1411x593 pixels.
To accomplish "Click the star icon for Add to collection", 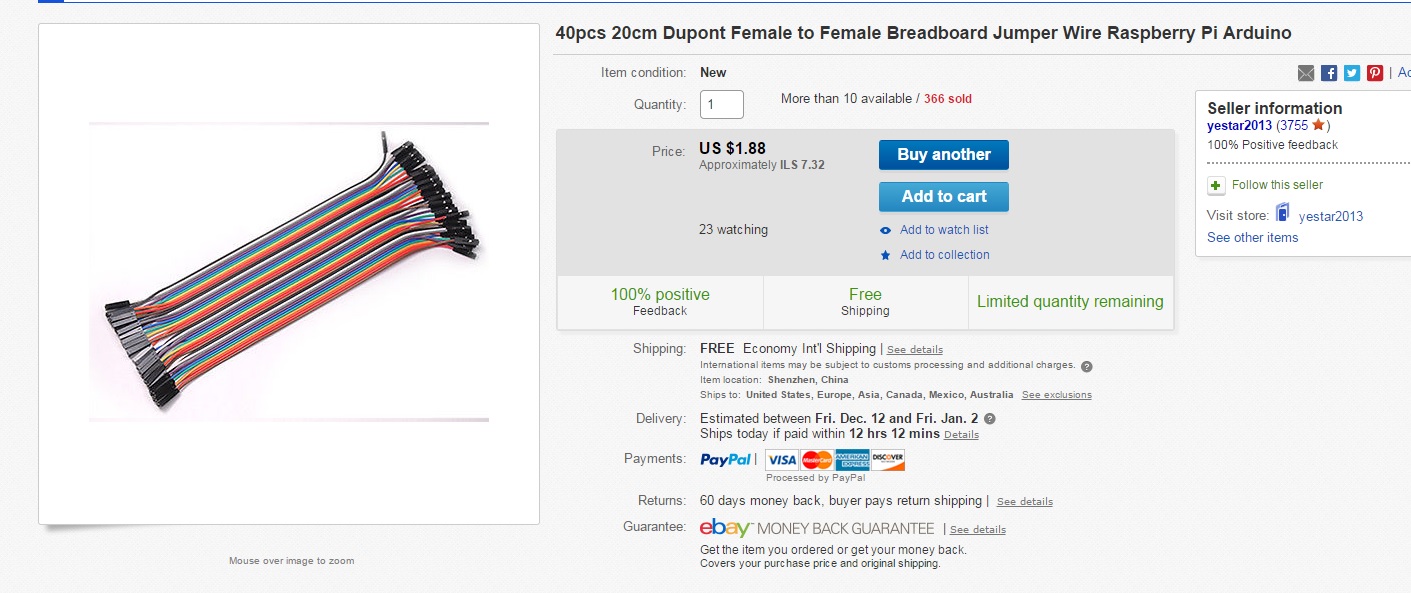I will click(x=885, y=255).
